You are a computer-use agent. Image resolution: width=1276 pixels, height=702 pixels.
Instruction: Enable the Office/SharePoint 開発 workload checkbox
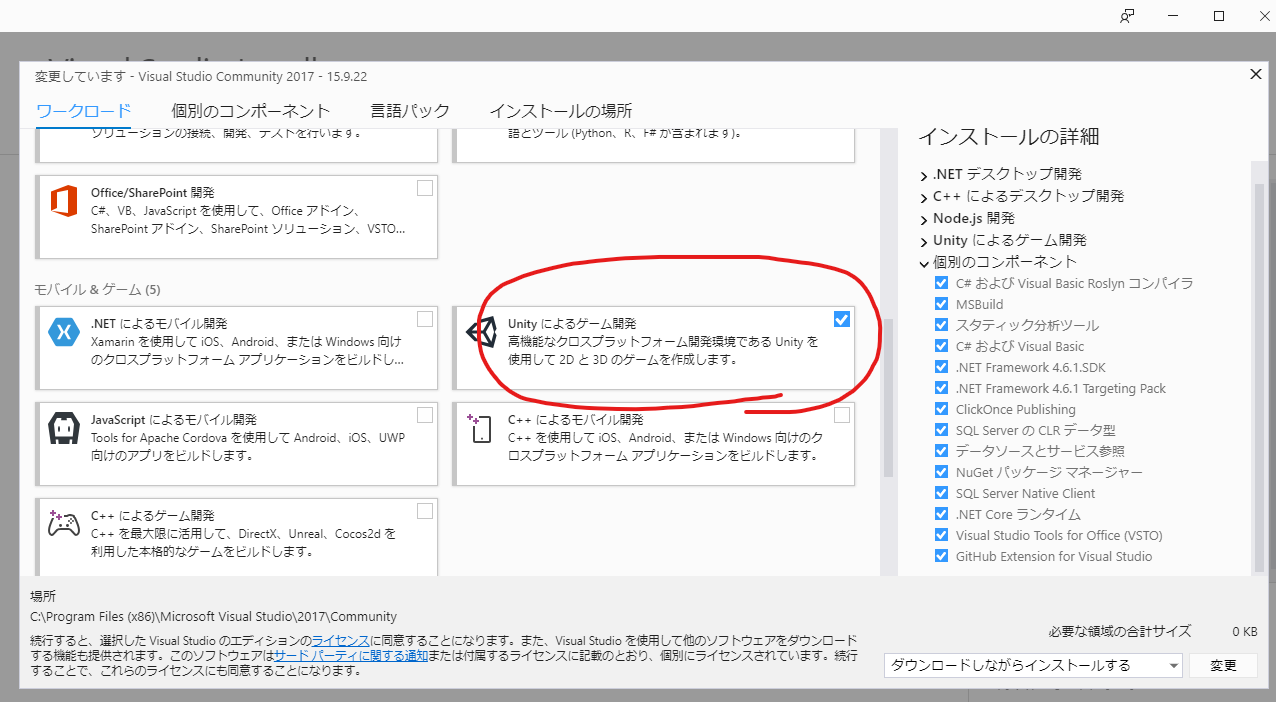[x=425, y=188]
